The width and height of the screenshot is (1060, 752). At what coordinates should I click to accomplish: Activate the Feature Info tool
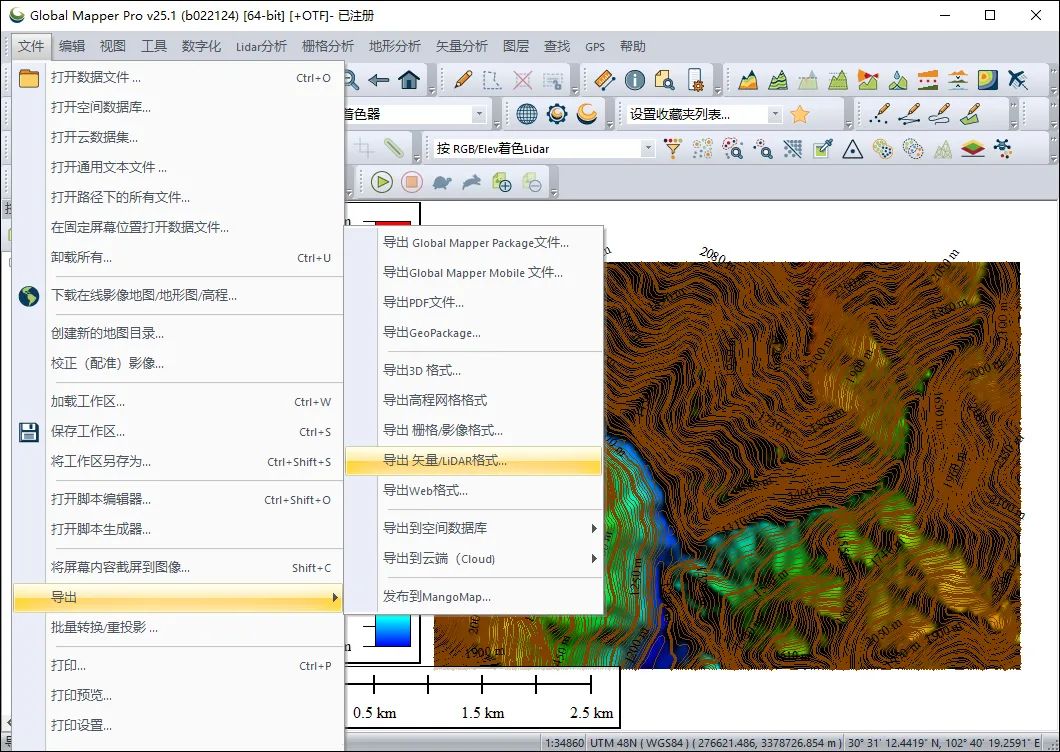[635, 80]
